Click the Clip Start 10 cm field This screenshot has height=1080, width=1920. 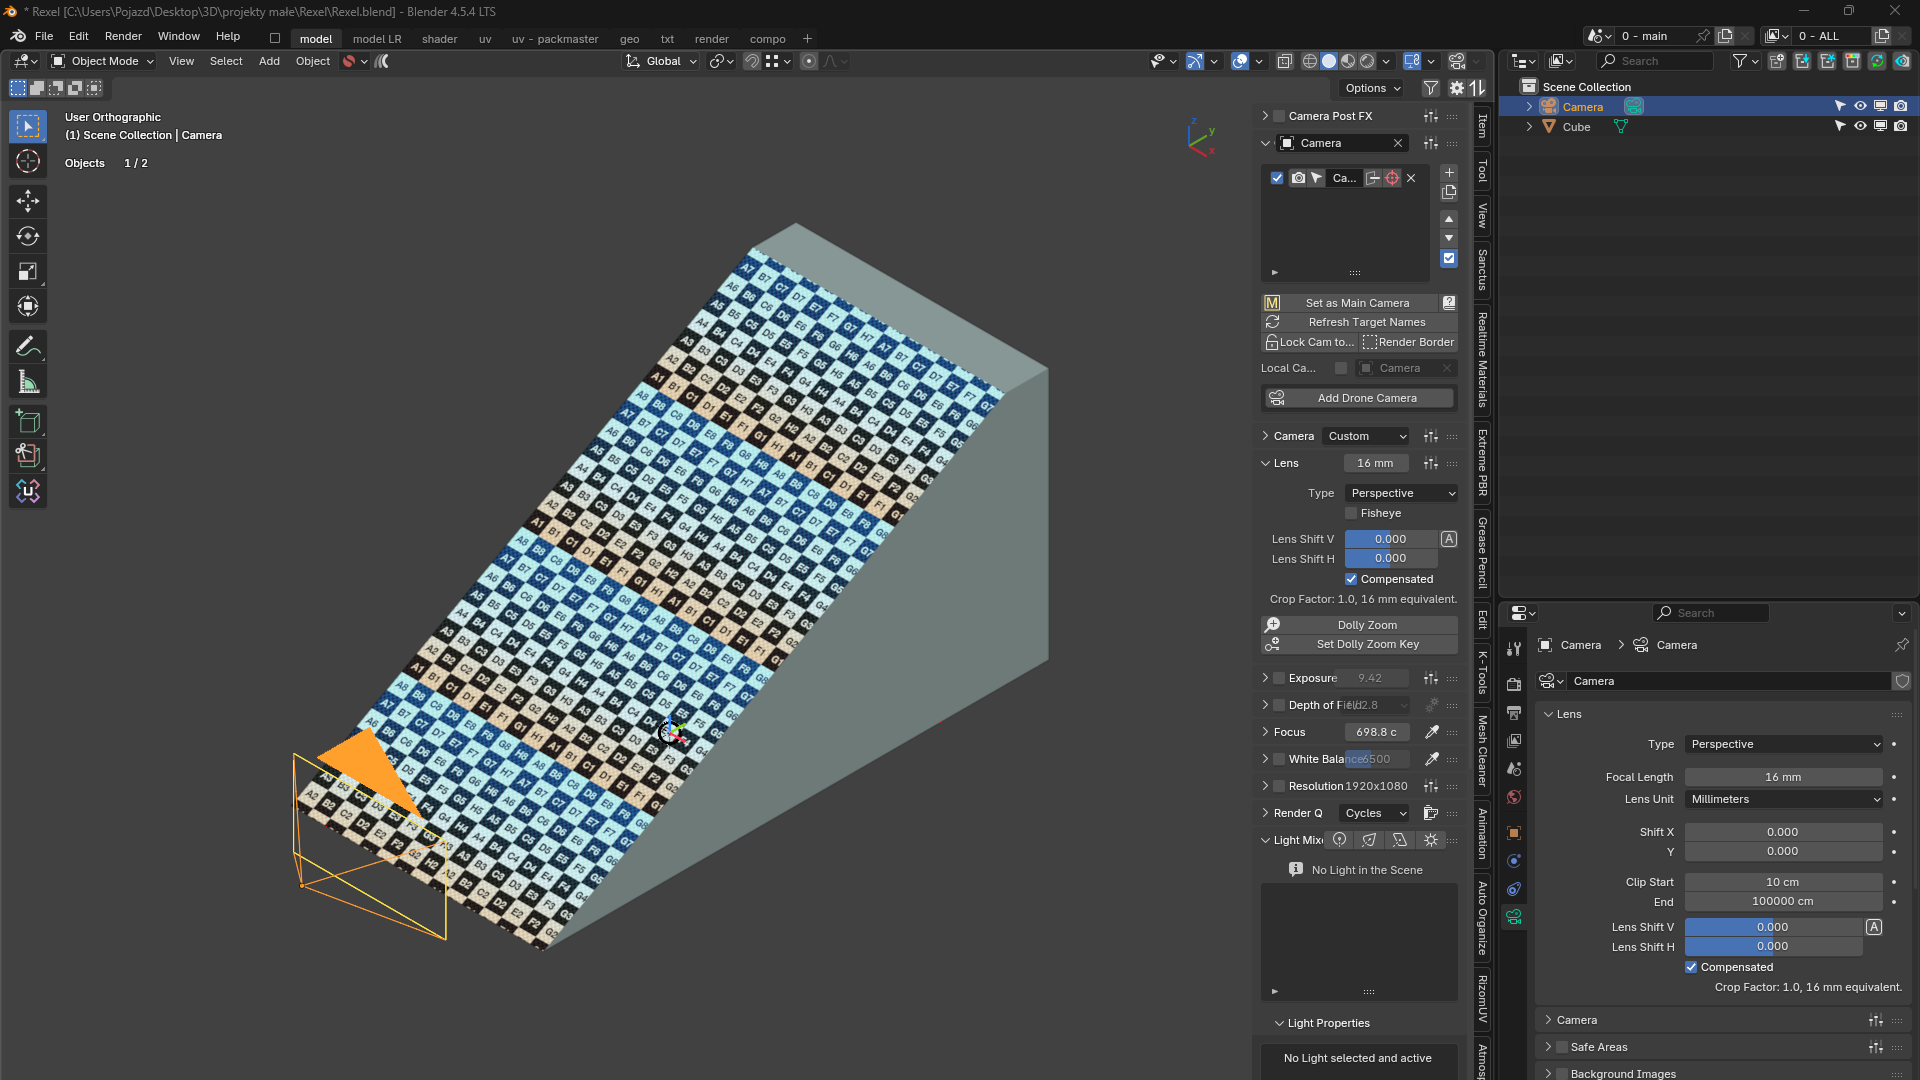[1784, 882]
